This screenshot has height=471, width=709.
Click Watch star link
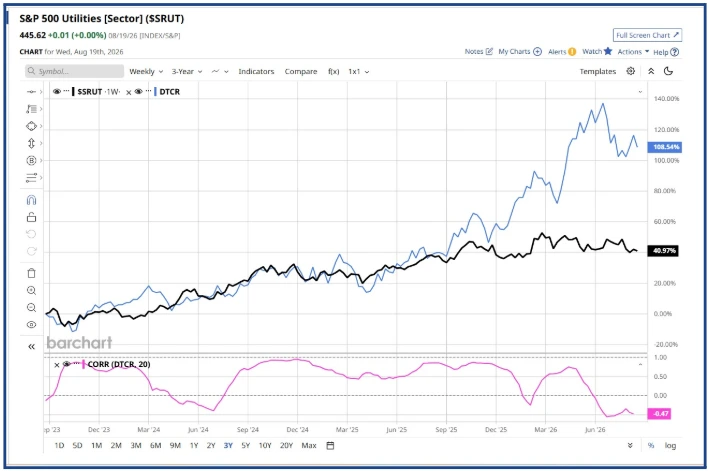point(597,51)
